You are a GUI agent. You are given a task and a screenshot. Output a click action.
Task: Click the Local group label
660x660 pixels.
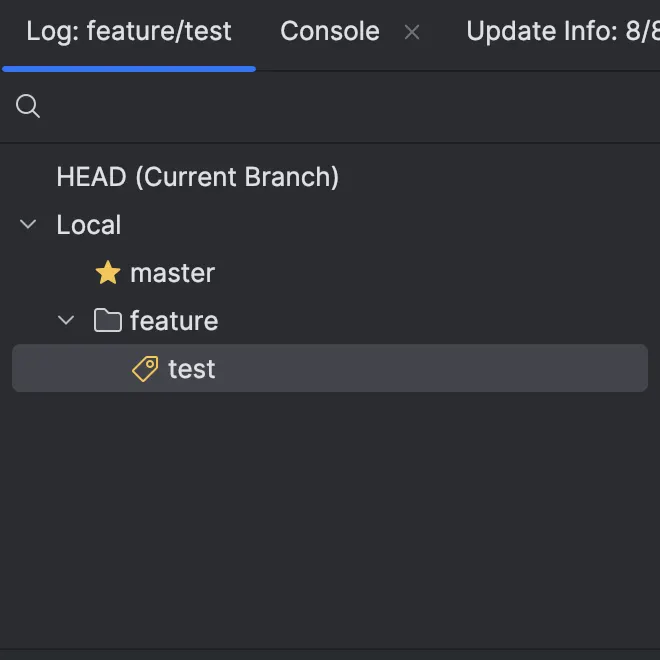[x=88, y=225]
